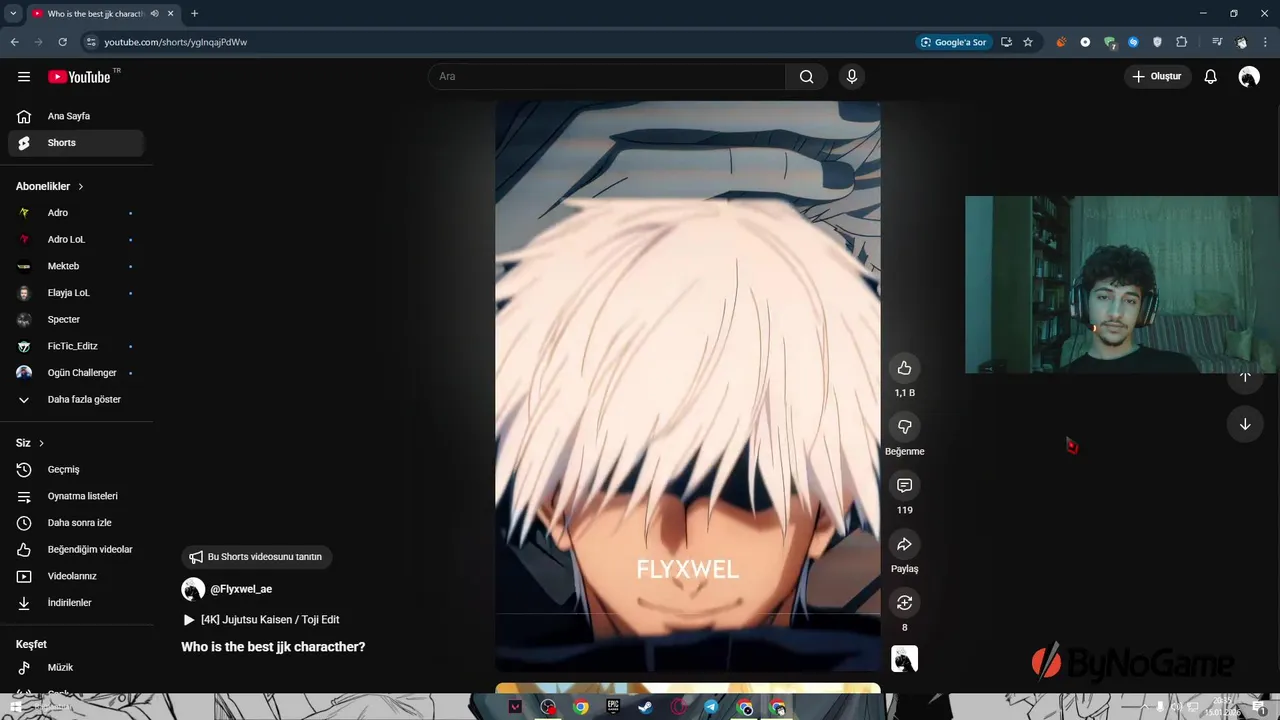Click the site info icon in address bar
1280x720 pixels.
coord(91,42)
